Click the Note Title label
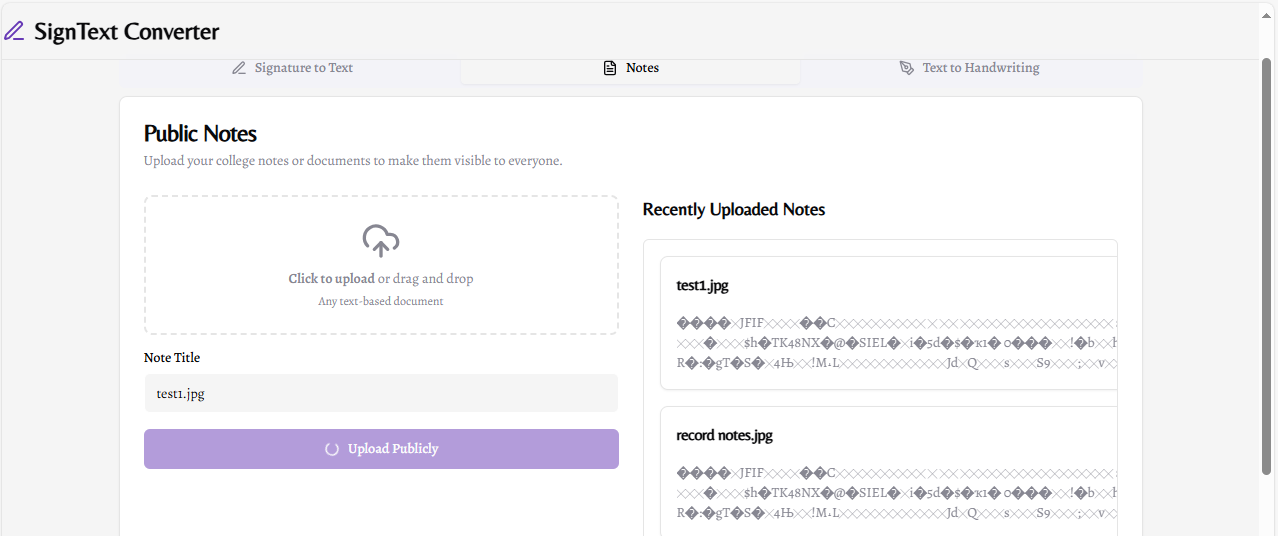The width and height of the screenshot is (1278, 536). (x=172, y=358)
